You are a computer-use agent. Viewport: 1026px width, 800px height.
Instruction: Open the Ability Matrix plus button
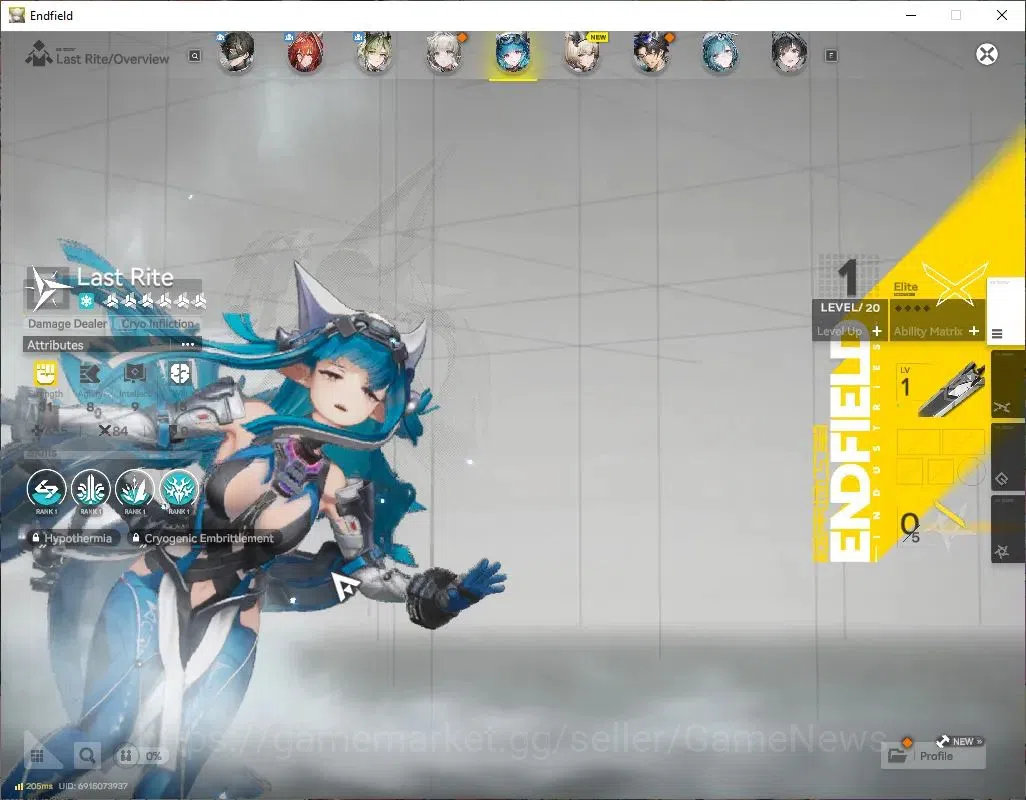point(974,332)
